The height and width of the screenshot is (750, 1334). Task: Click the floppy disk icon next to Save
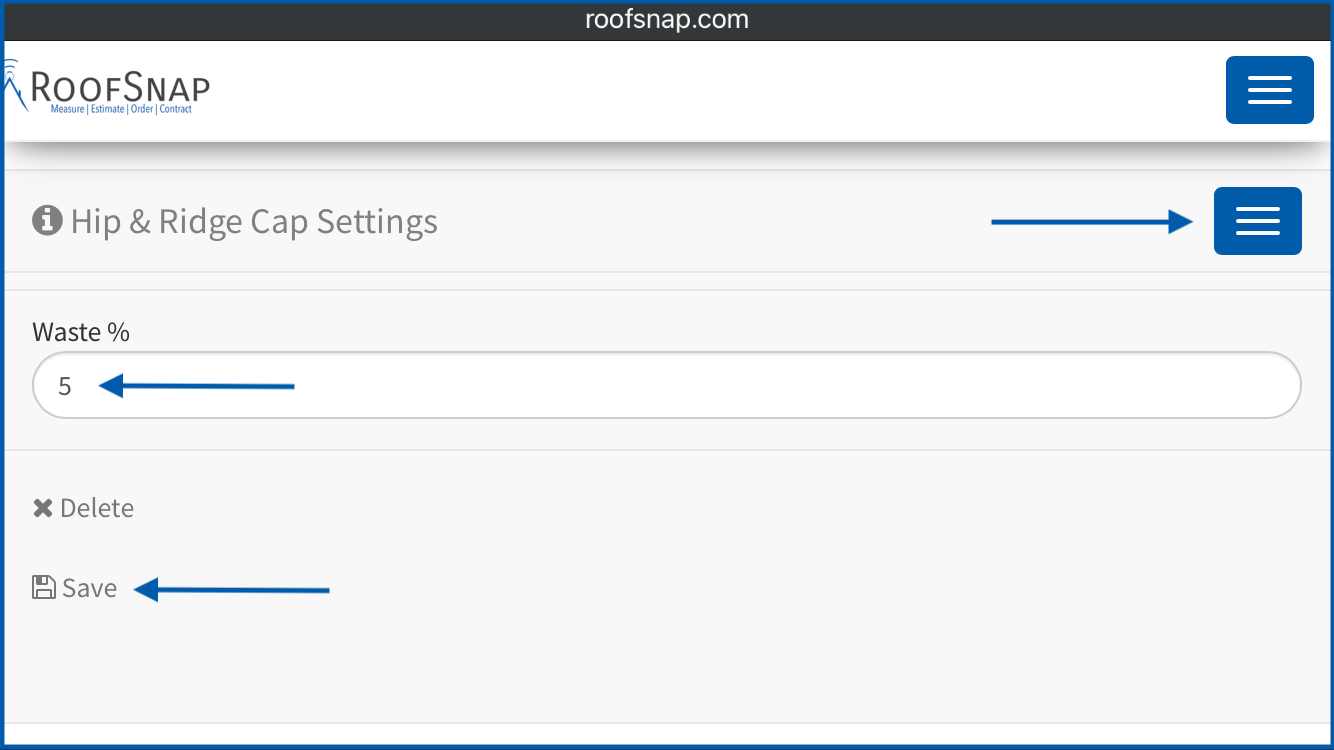click(44, 587)
